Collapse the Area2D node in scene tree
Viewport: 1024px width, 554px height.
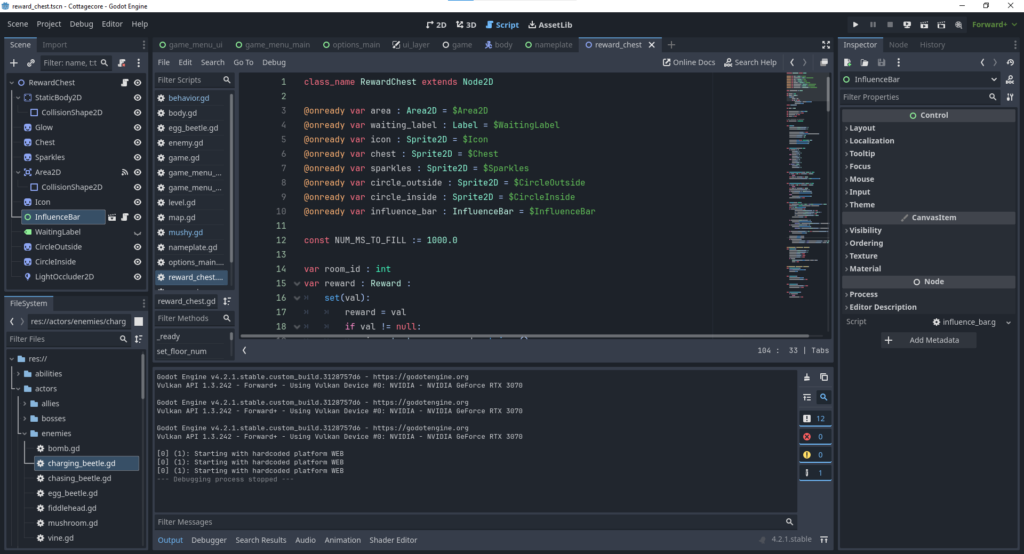click(x=13, y=172)
